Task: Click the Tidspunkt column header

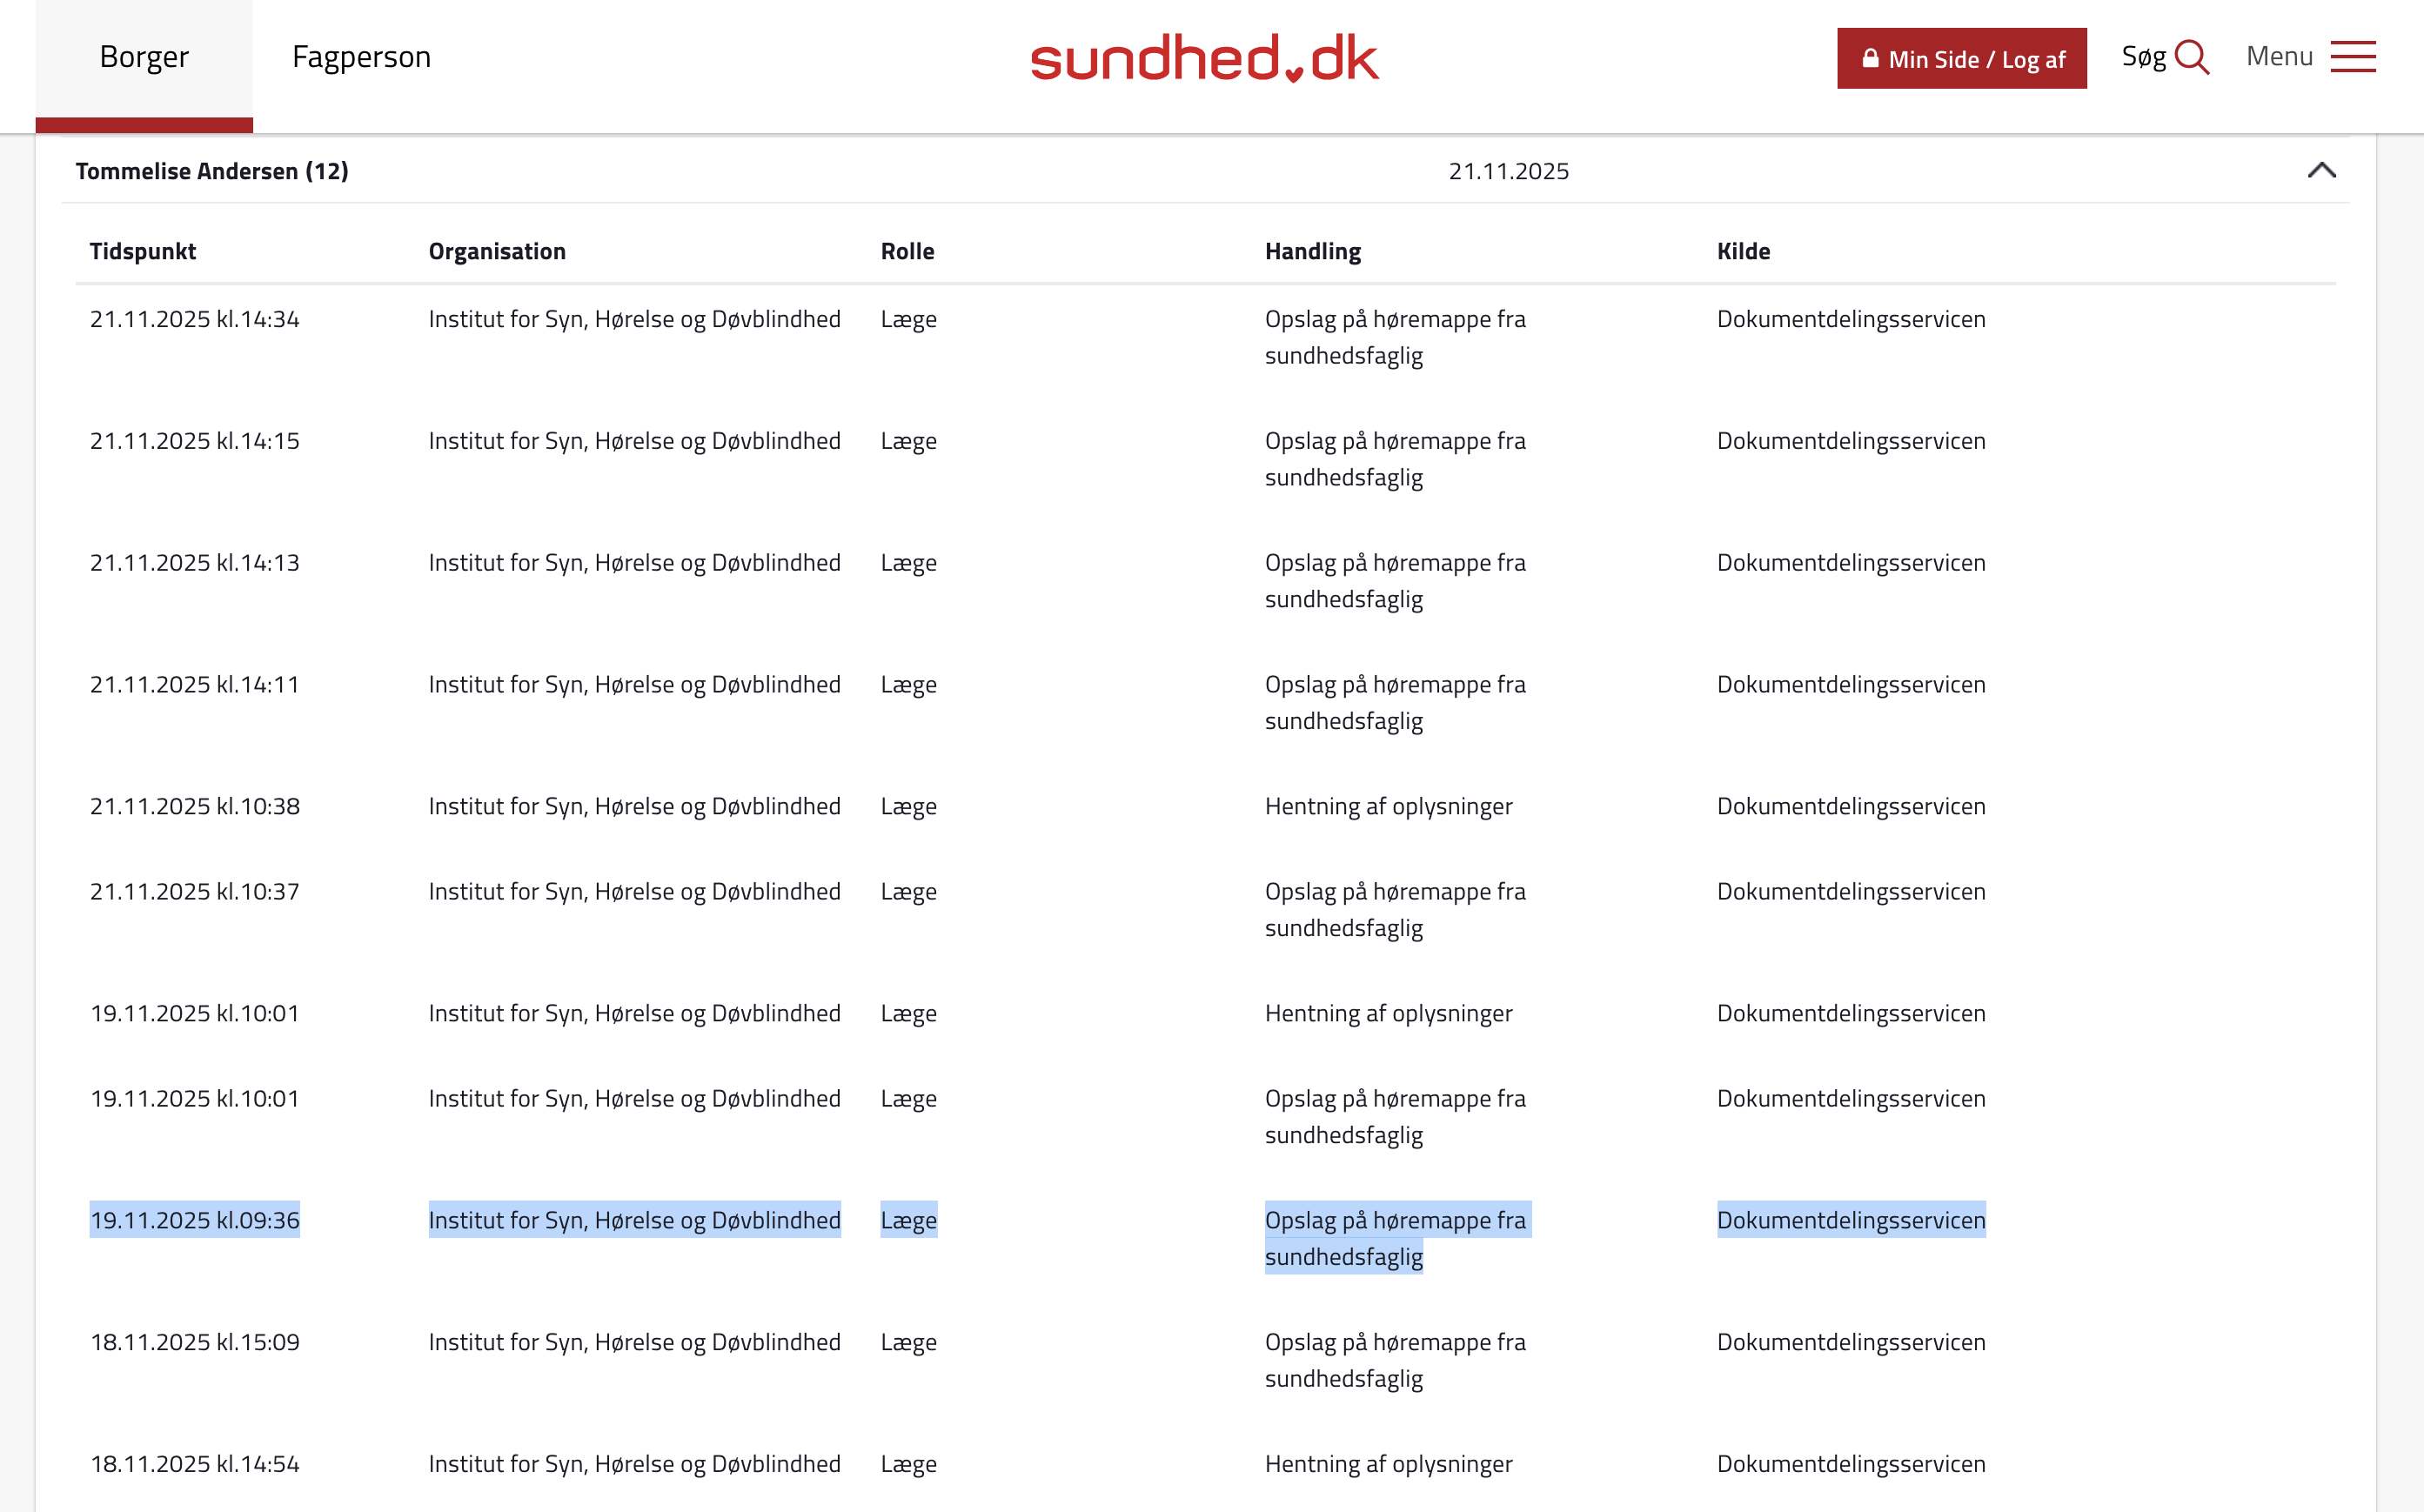Action: (x=143, y=251)
